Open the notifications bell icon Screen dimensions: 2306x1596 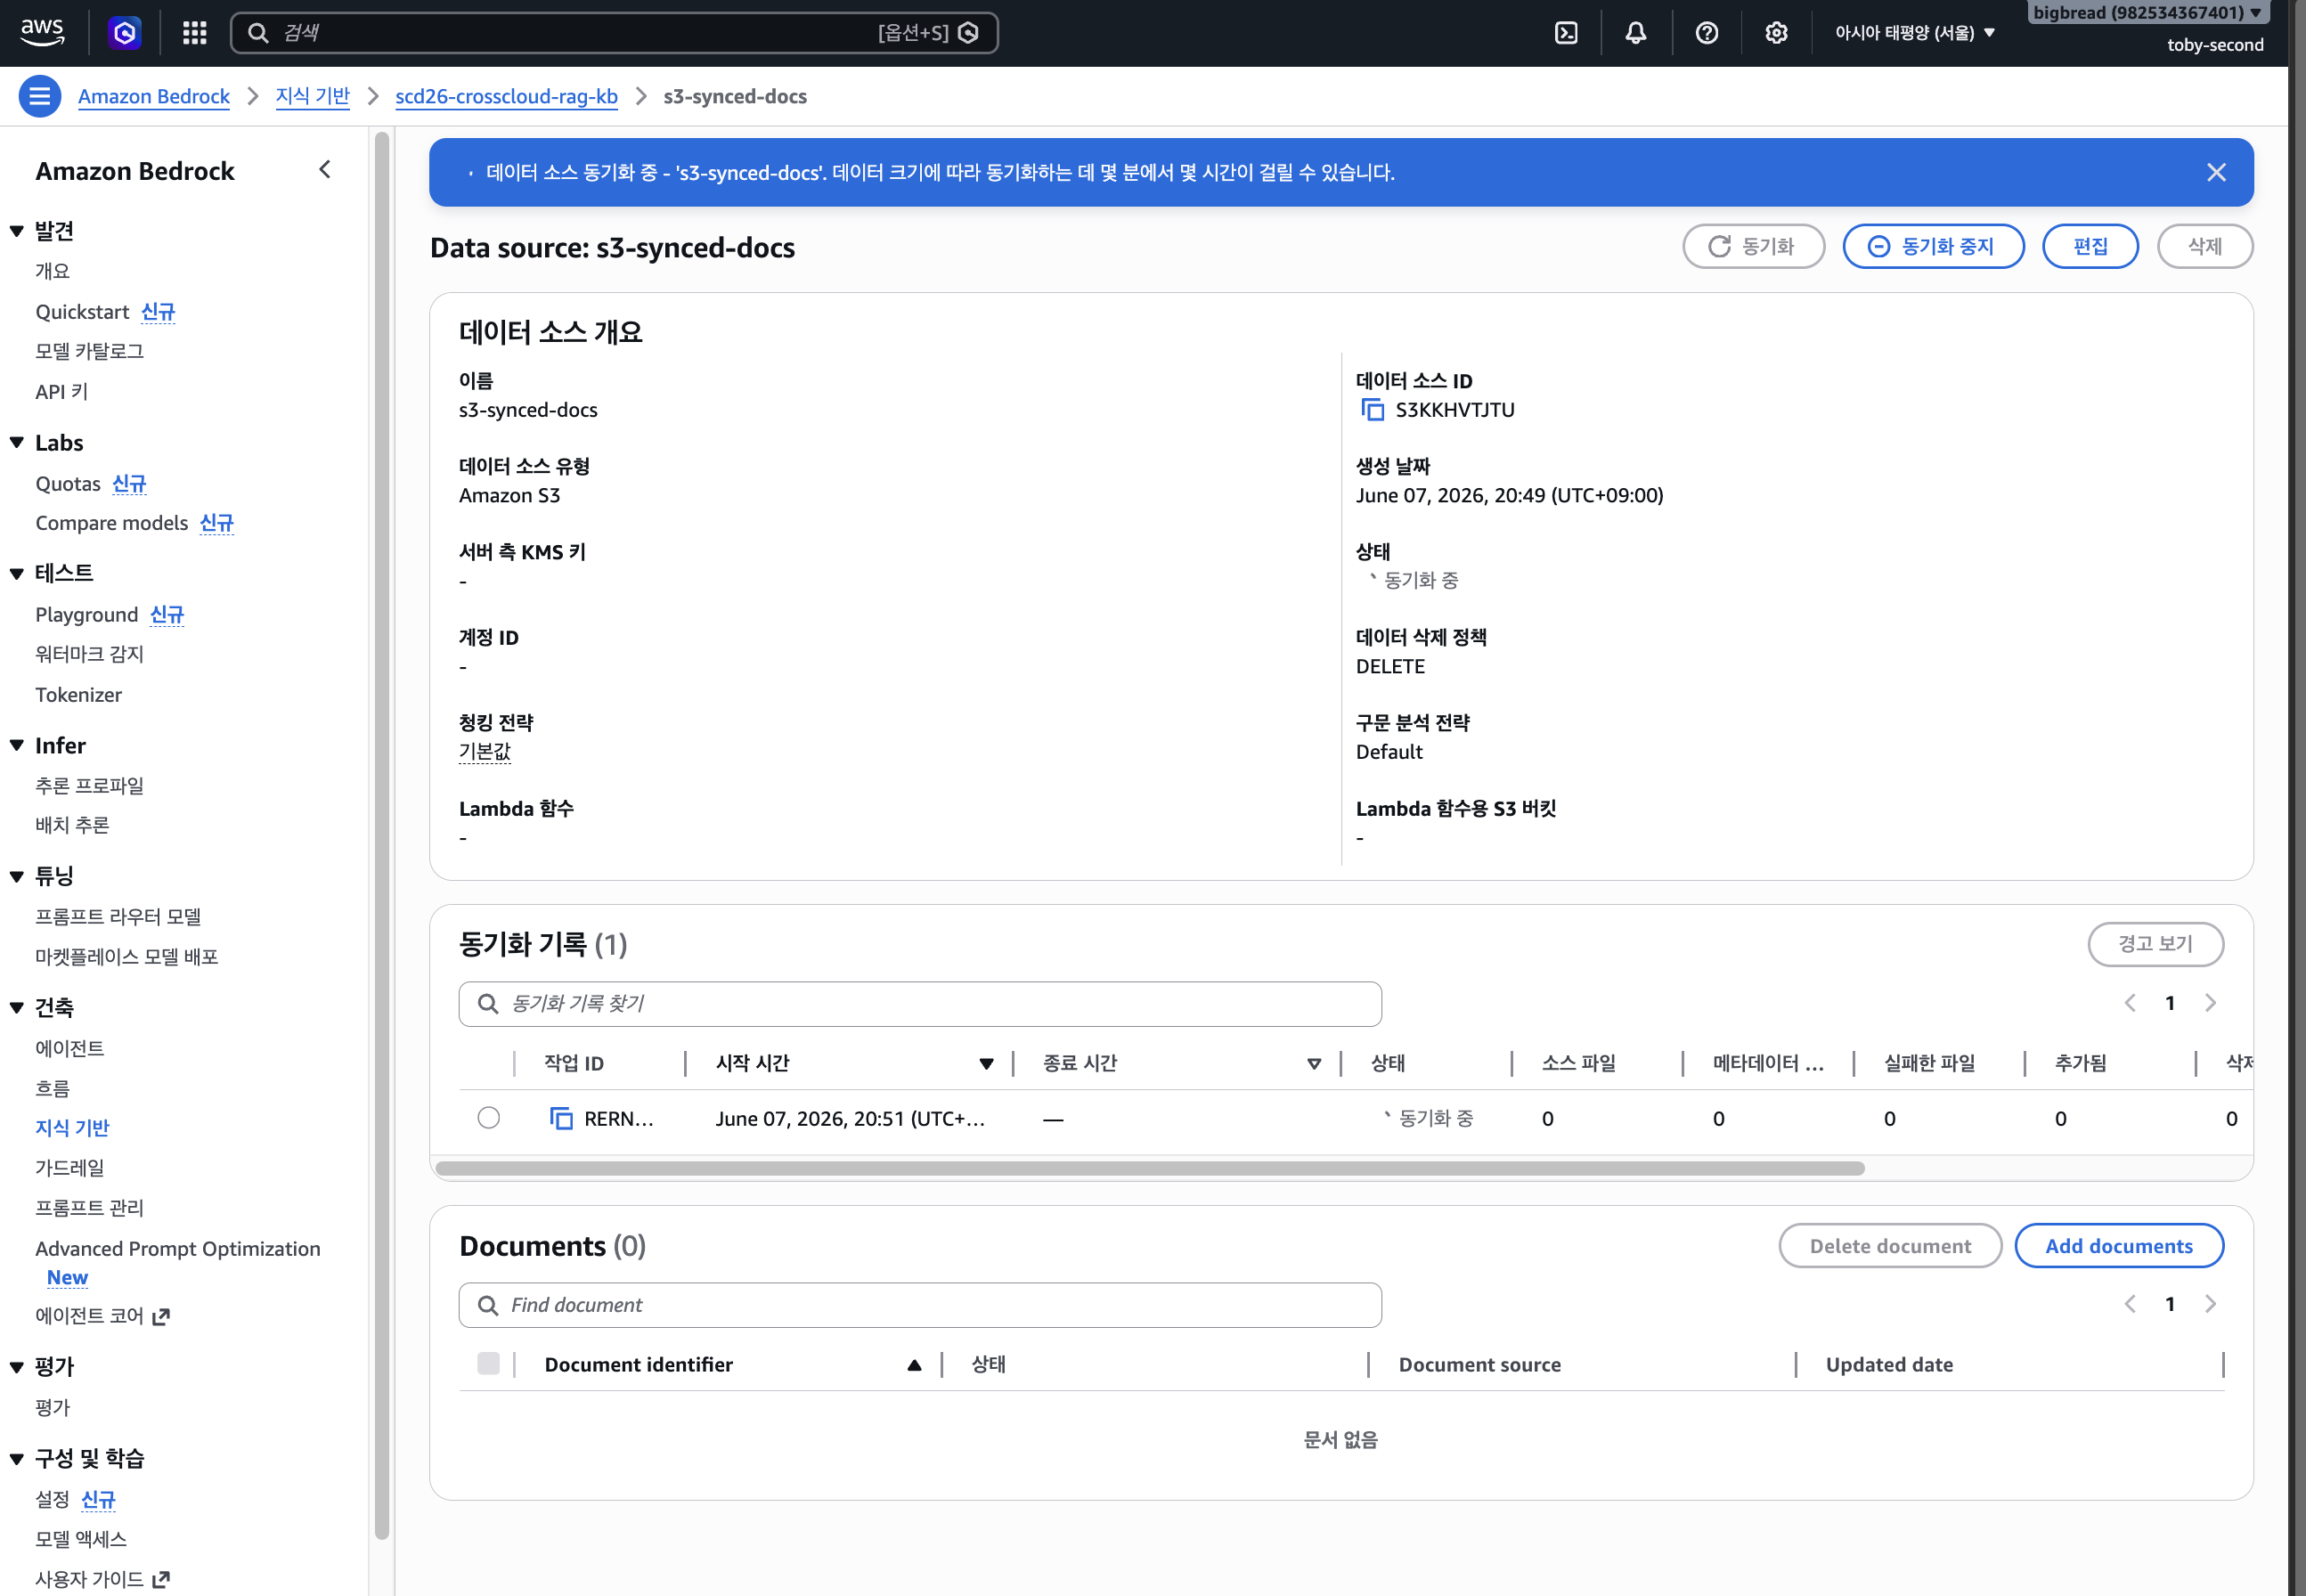1636,33
